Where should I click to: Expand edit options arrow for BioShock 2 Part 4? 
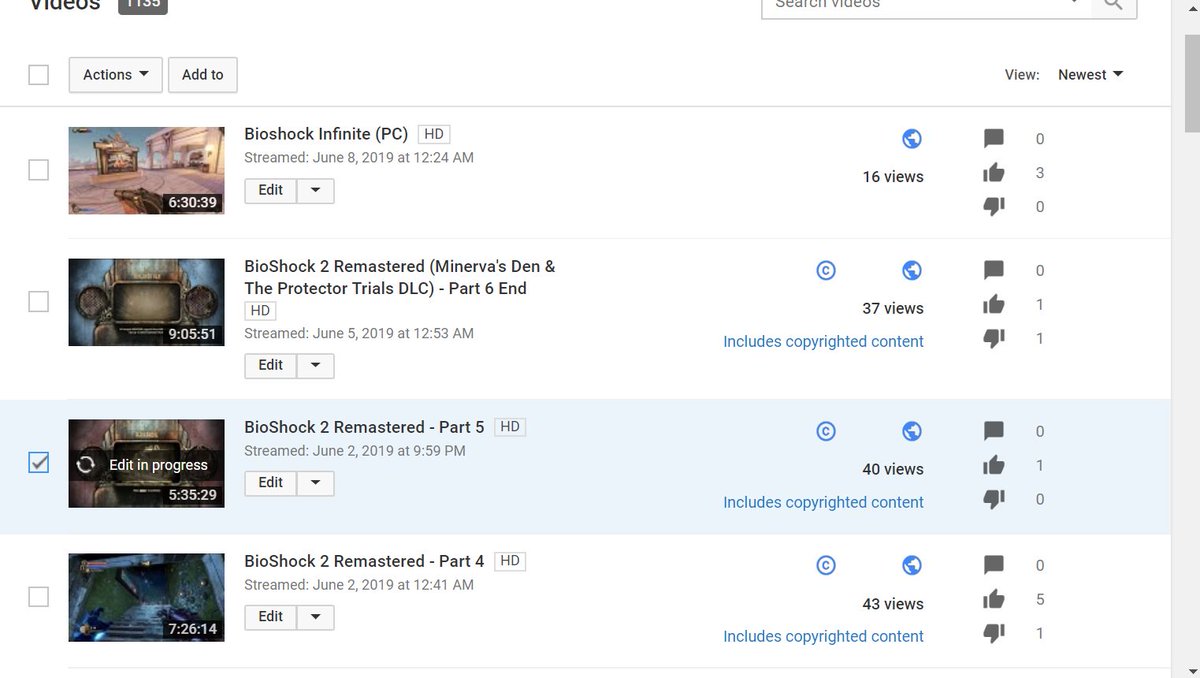315,616
